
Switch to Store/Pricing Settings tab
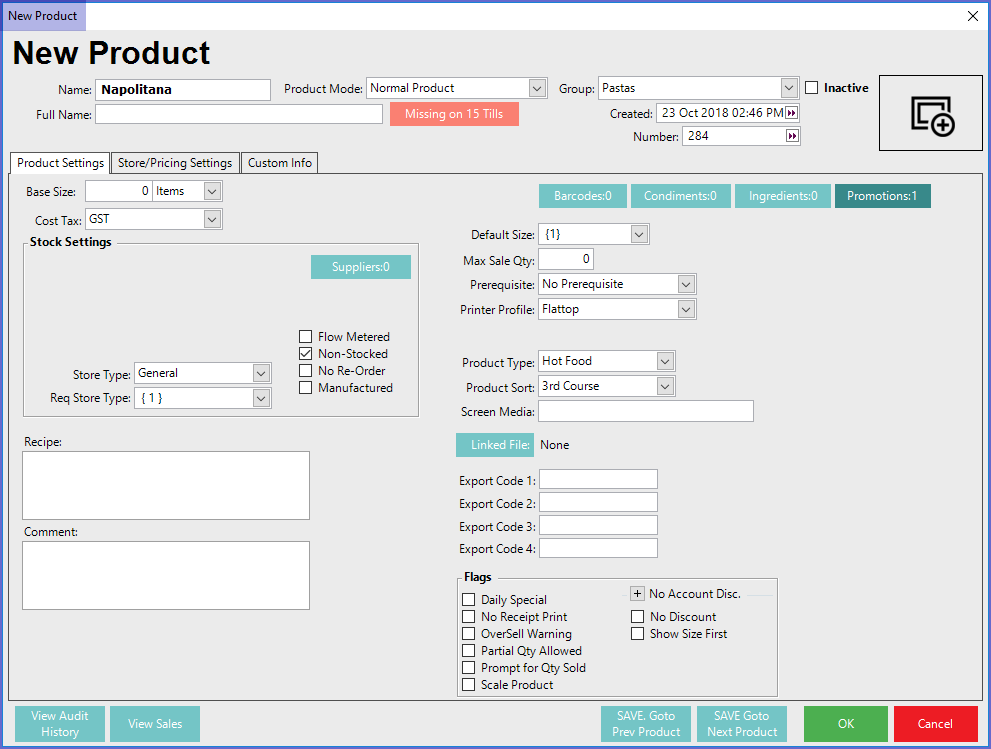[175, 163]
